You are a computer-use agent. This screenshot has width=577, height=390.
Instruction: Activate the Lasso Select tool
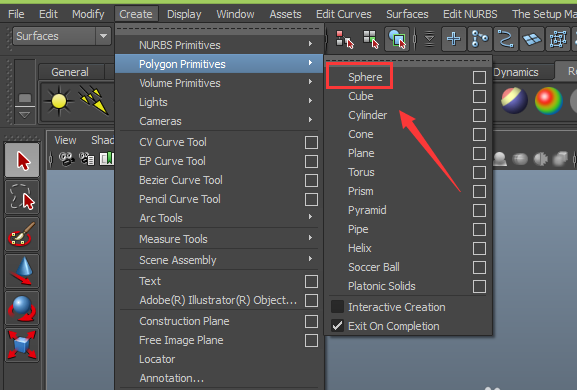click(x=22, y=198)
